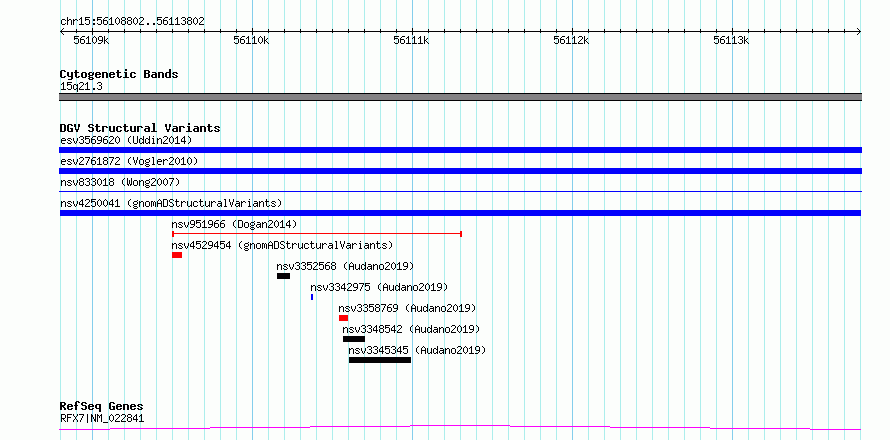Click the Cytogenetic Bands track heading

click(x=119, y=74)
